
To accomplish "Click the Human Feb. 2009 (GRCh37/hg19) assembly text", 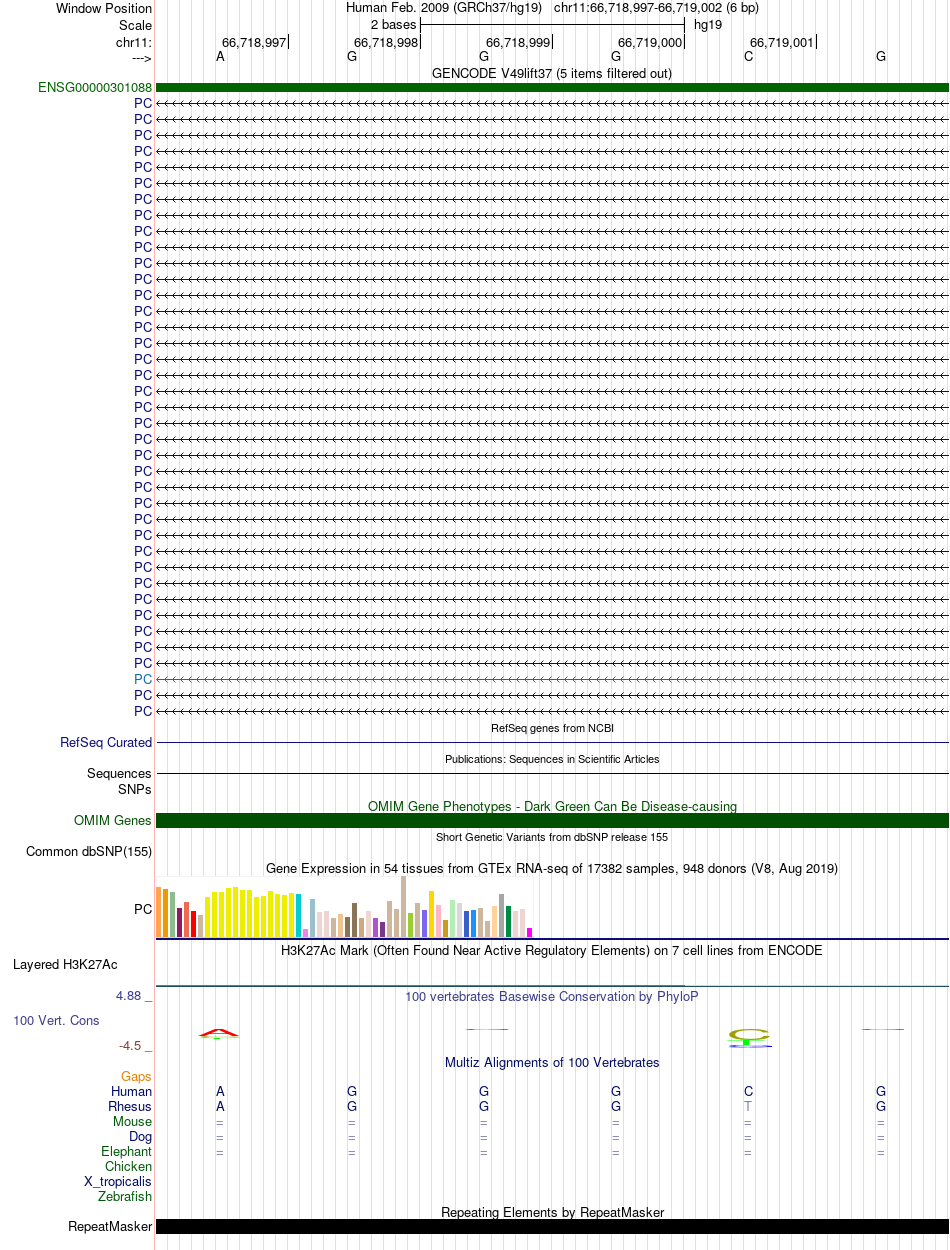I will 444,7.
